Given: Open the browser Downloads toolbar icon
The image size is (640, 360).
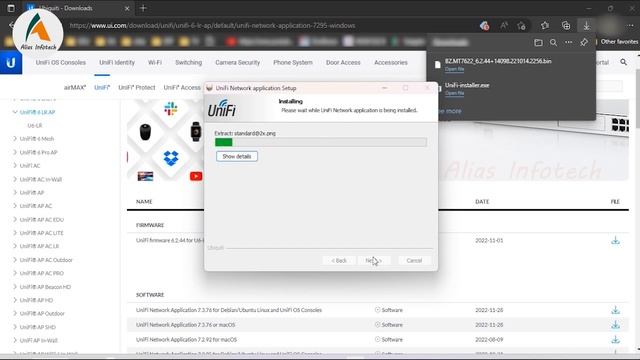Looking at the screenshot, I should click(x=587, y=26).
